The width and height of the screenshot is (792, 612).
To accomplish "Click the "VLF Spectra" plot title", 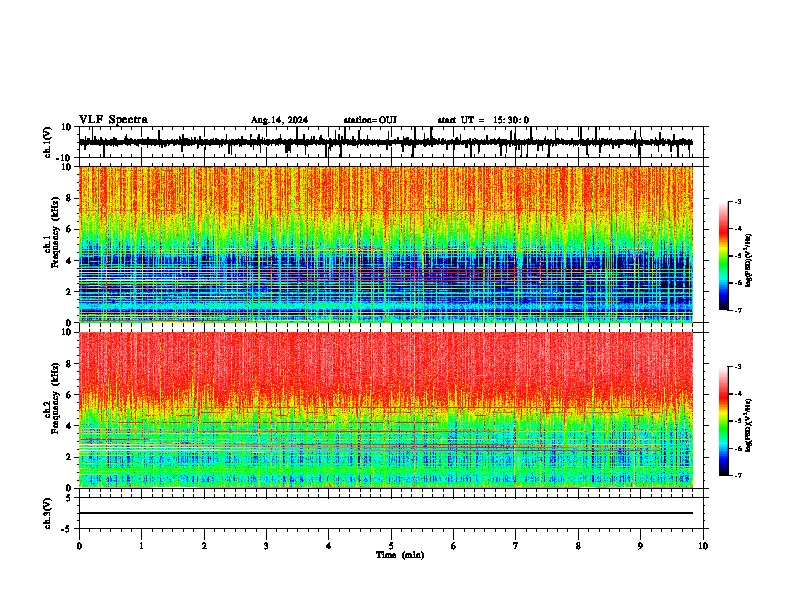I will tap(113, 120).
